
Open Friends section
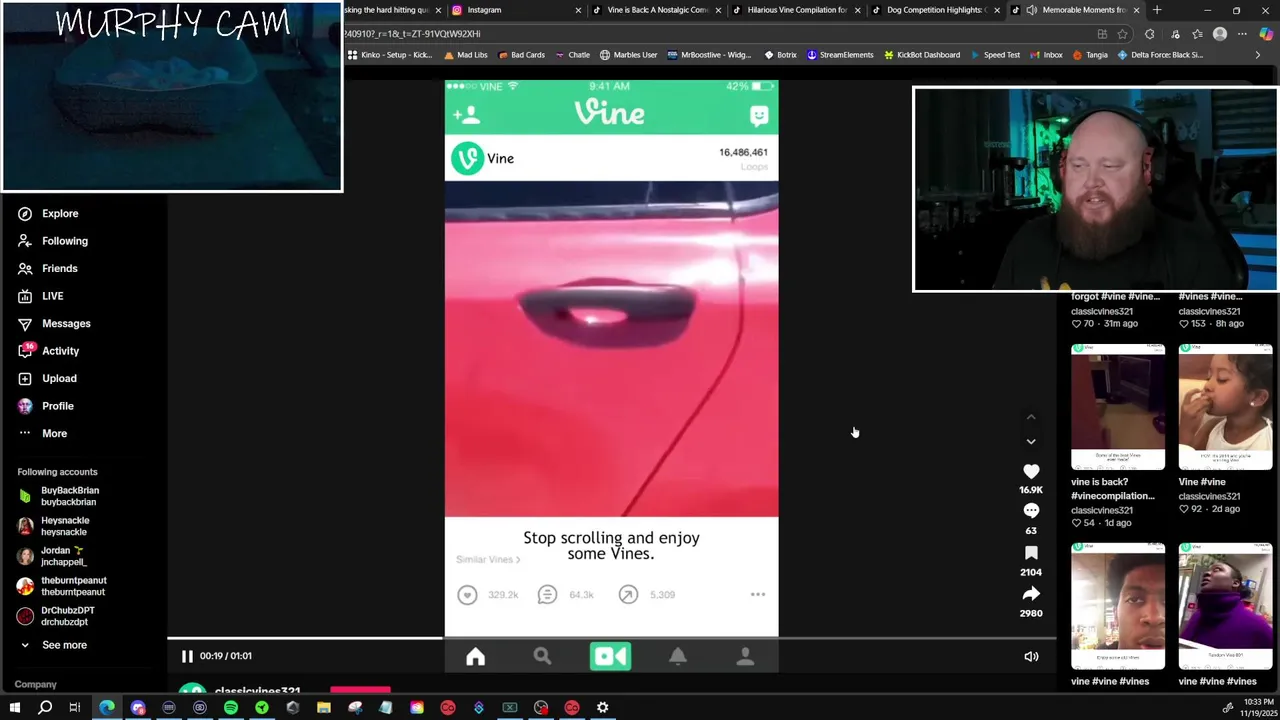[47, 268]
